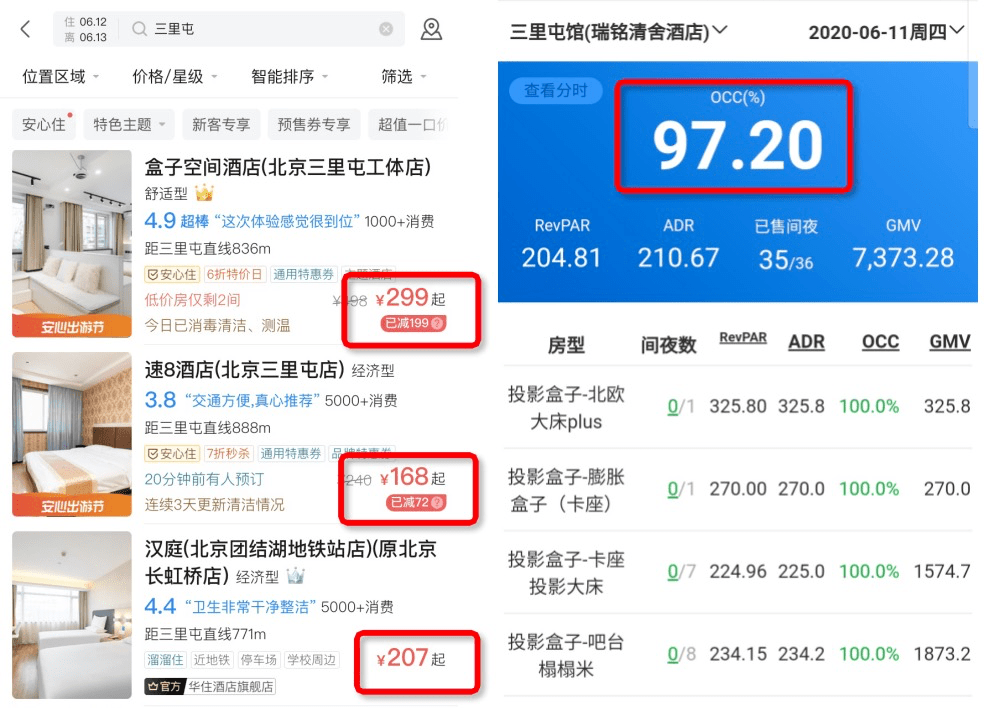Open the map location pin icon
984x708 pixels.
431,29
